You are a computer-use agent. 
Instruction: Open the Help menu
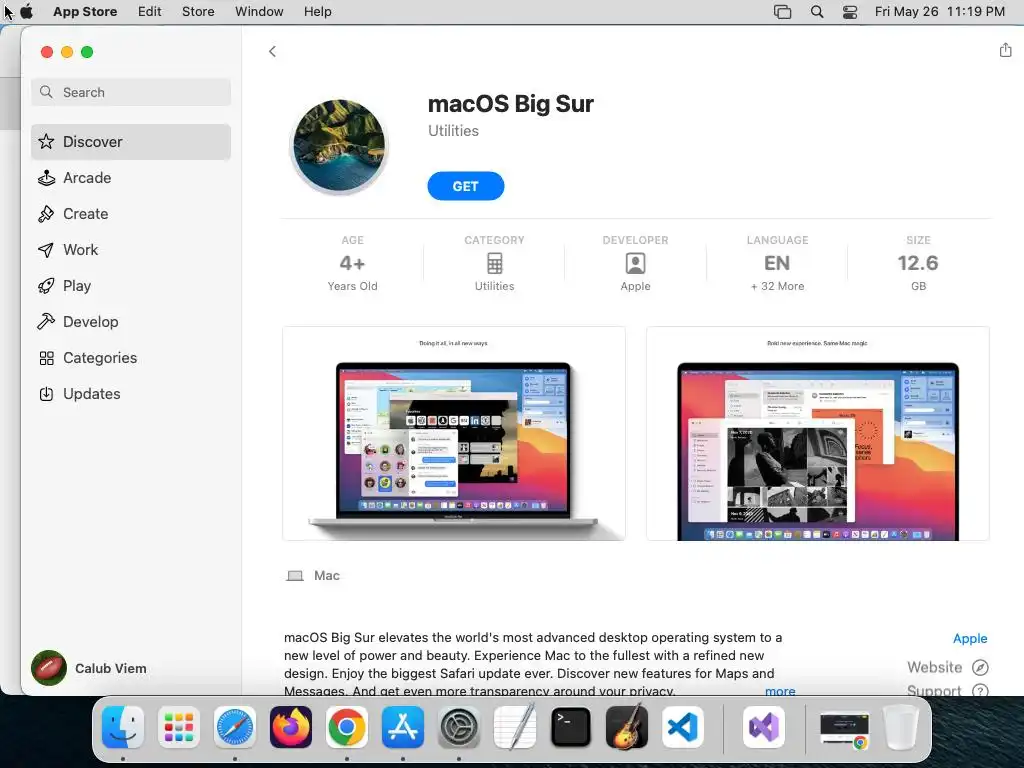point(317,12)
